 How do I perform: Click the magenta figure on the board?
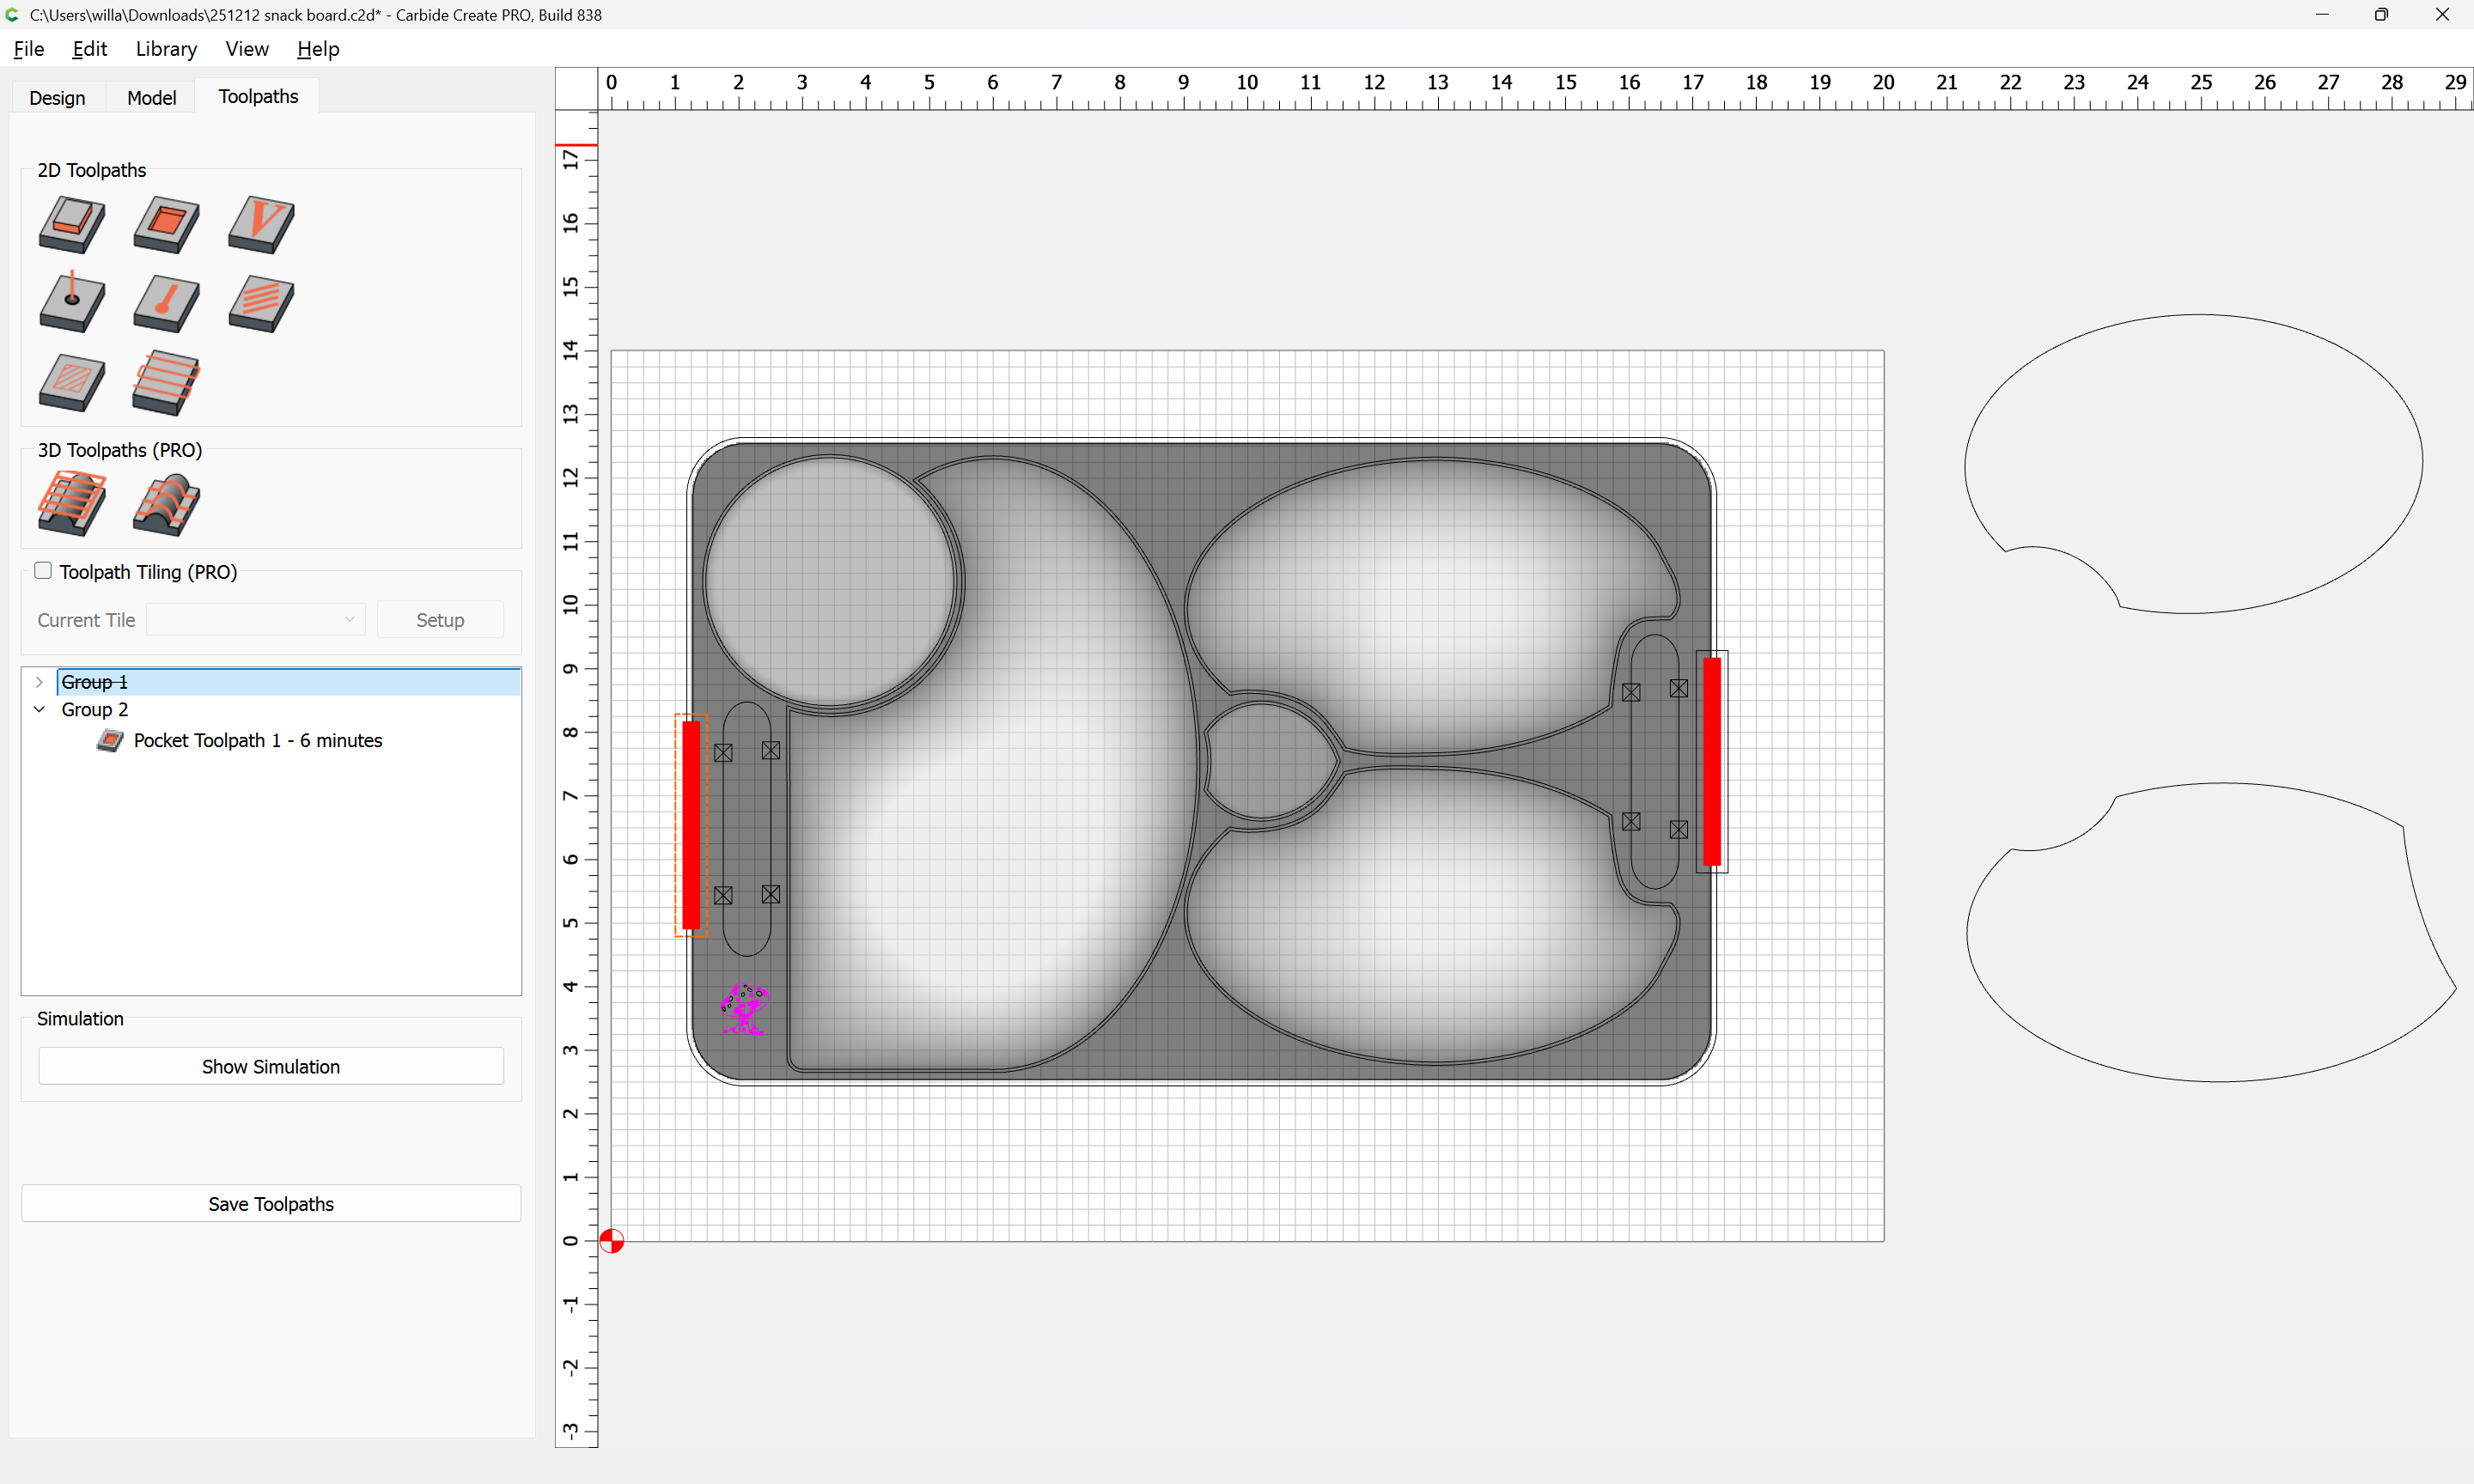click(x=744, y=1008)
